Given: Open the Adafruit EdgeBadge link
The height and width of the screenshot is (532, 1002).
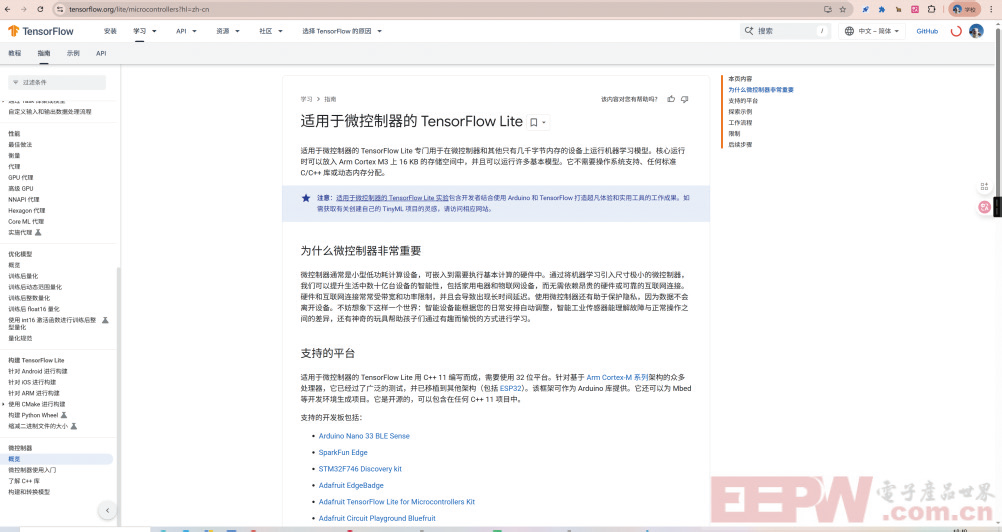Looking at the screenshot, I should pyautogui.click(x=351, y=485).
